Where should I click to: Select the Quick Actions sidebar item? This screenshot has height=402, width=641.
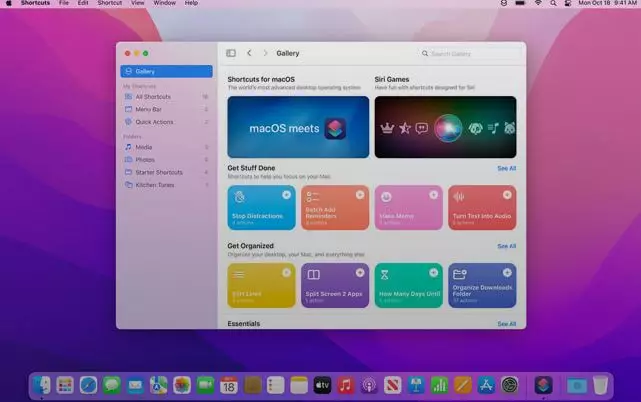pyautogui.click(x=154, y=122)
